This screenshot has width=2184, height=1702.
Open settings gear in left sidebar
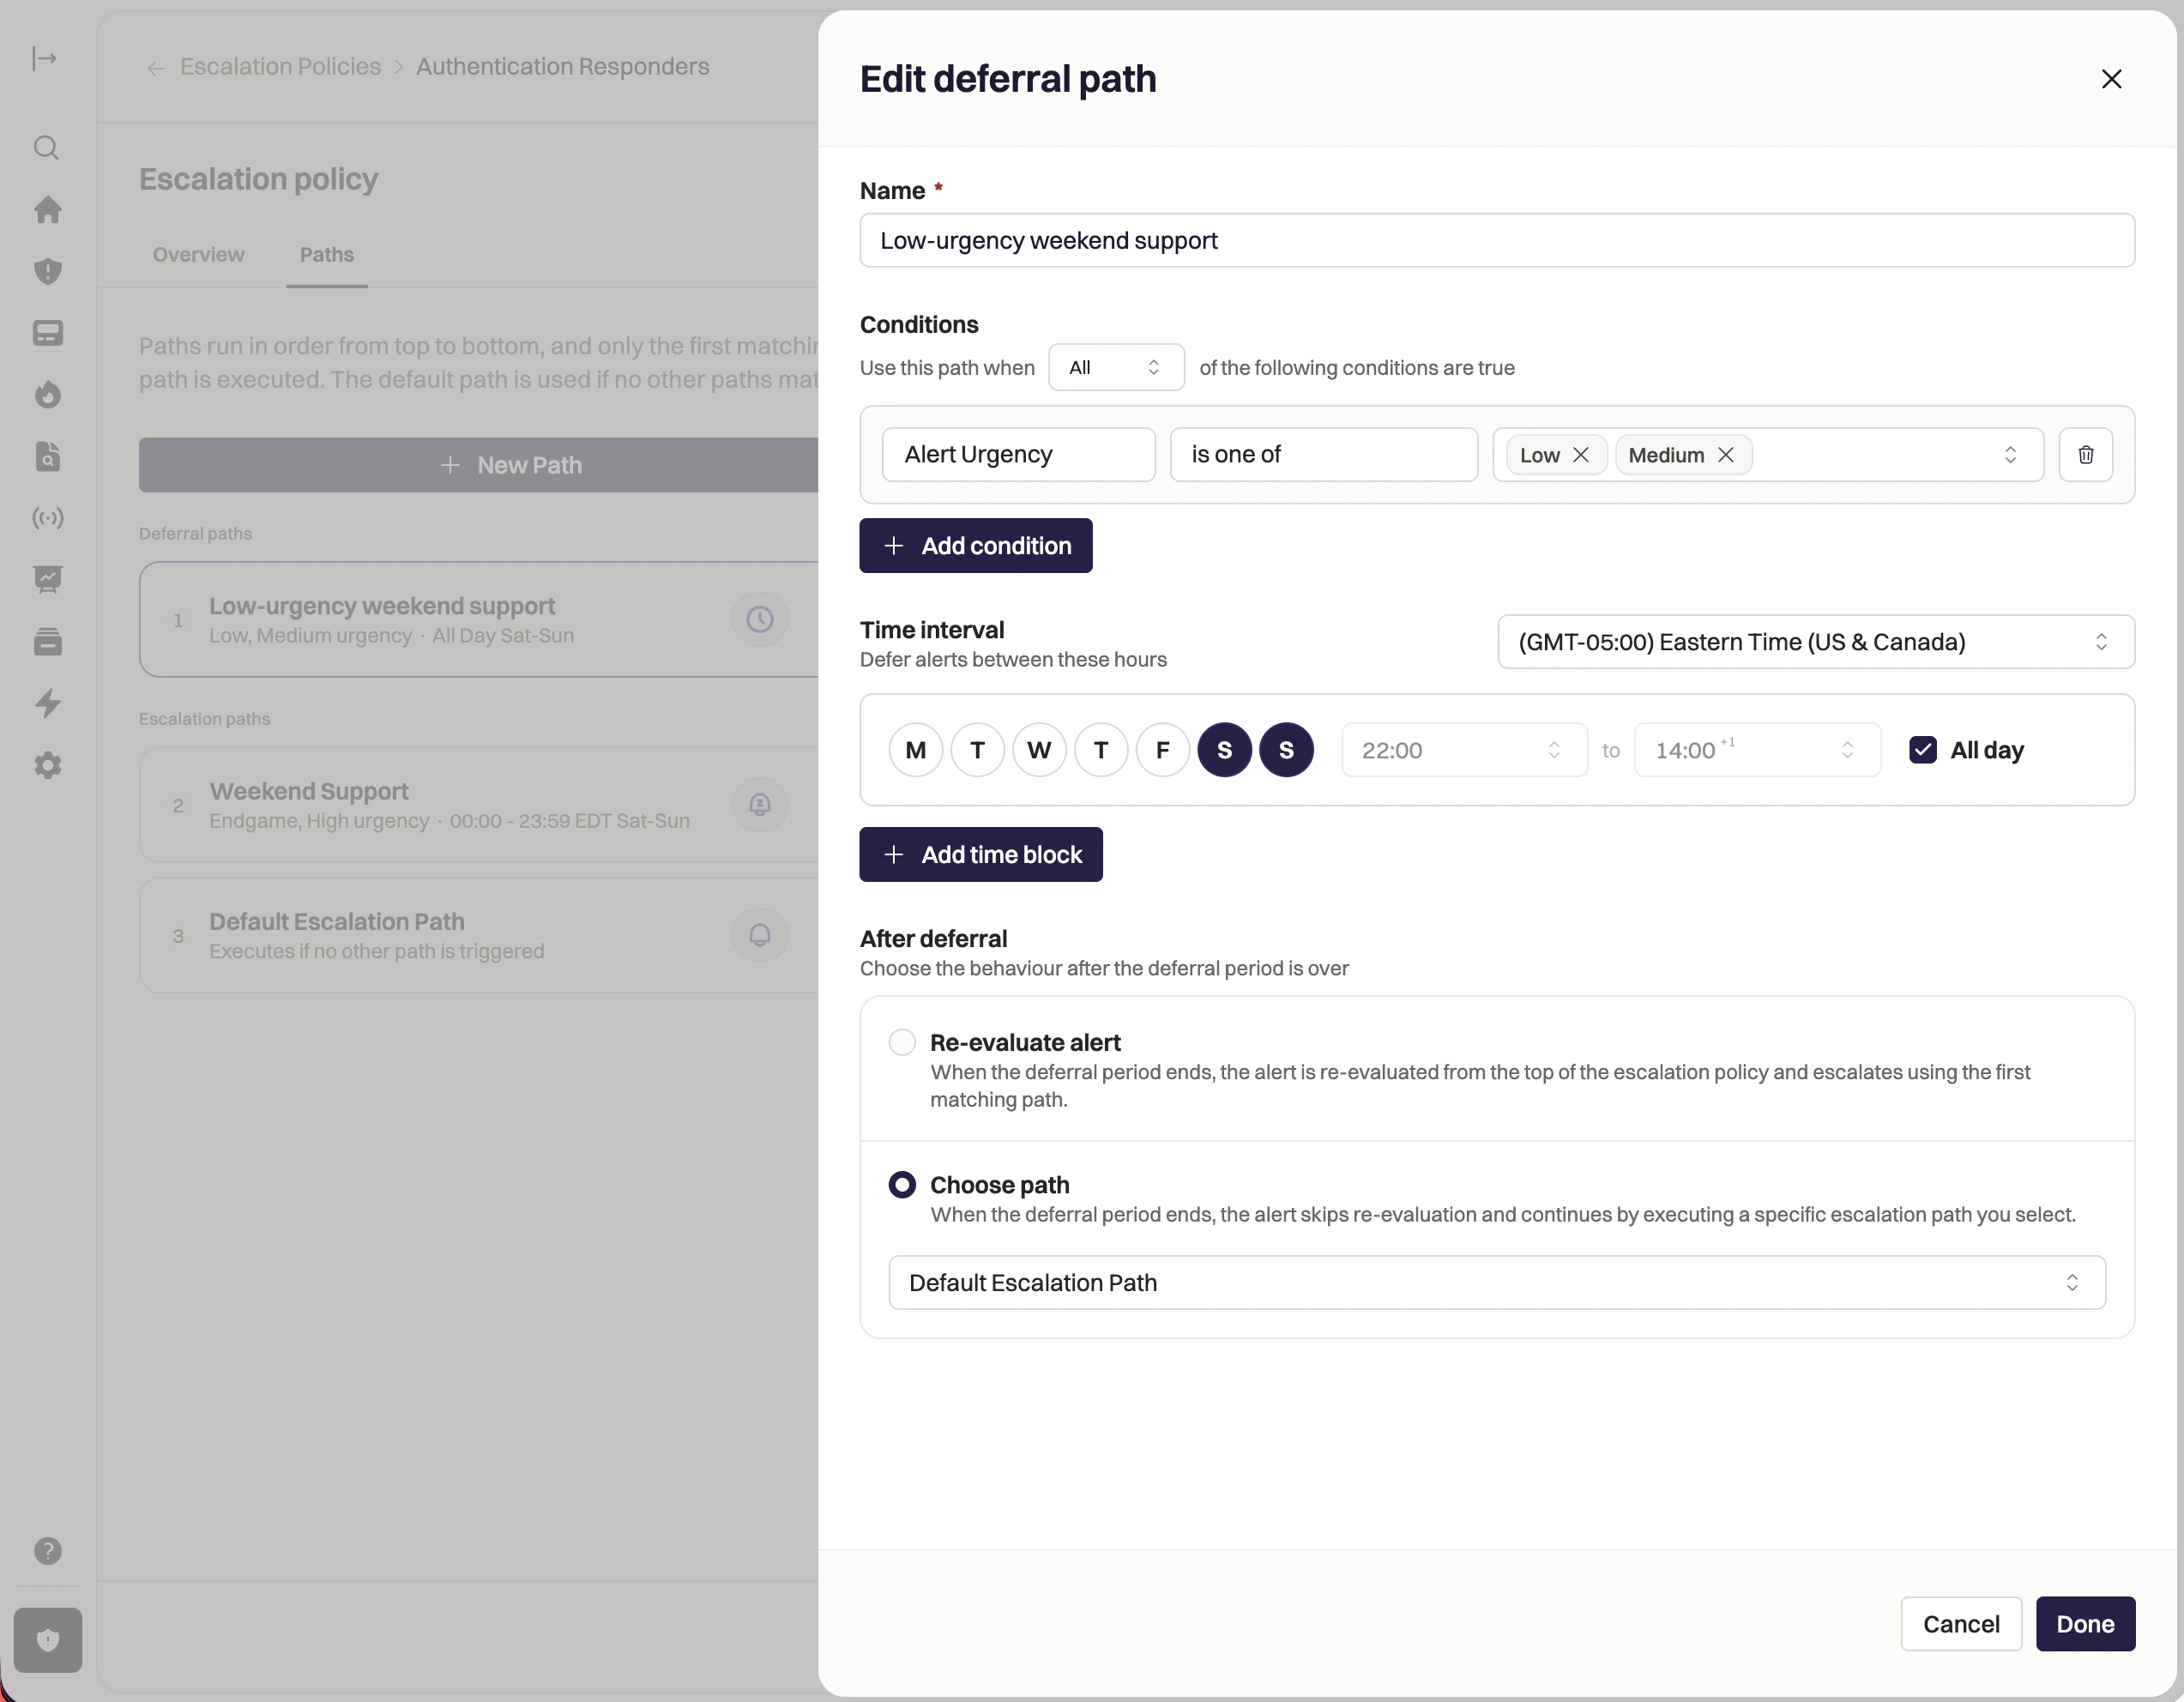[x=47, y=766]
